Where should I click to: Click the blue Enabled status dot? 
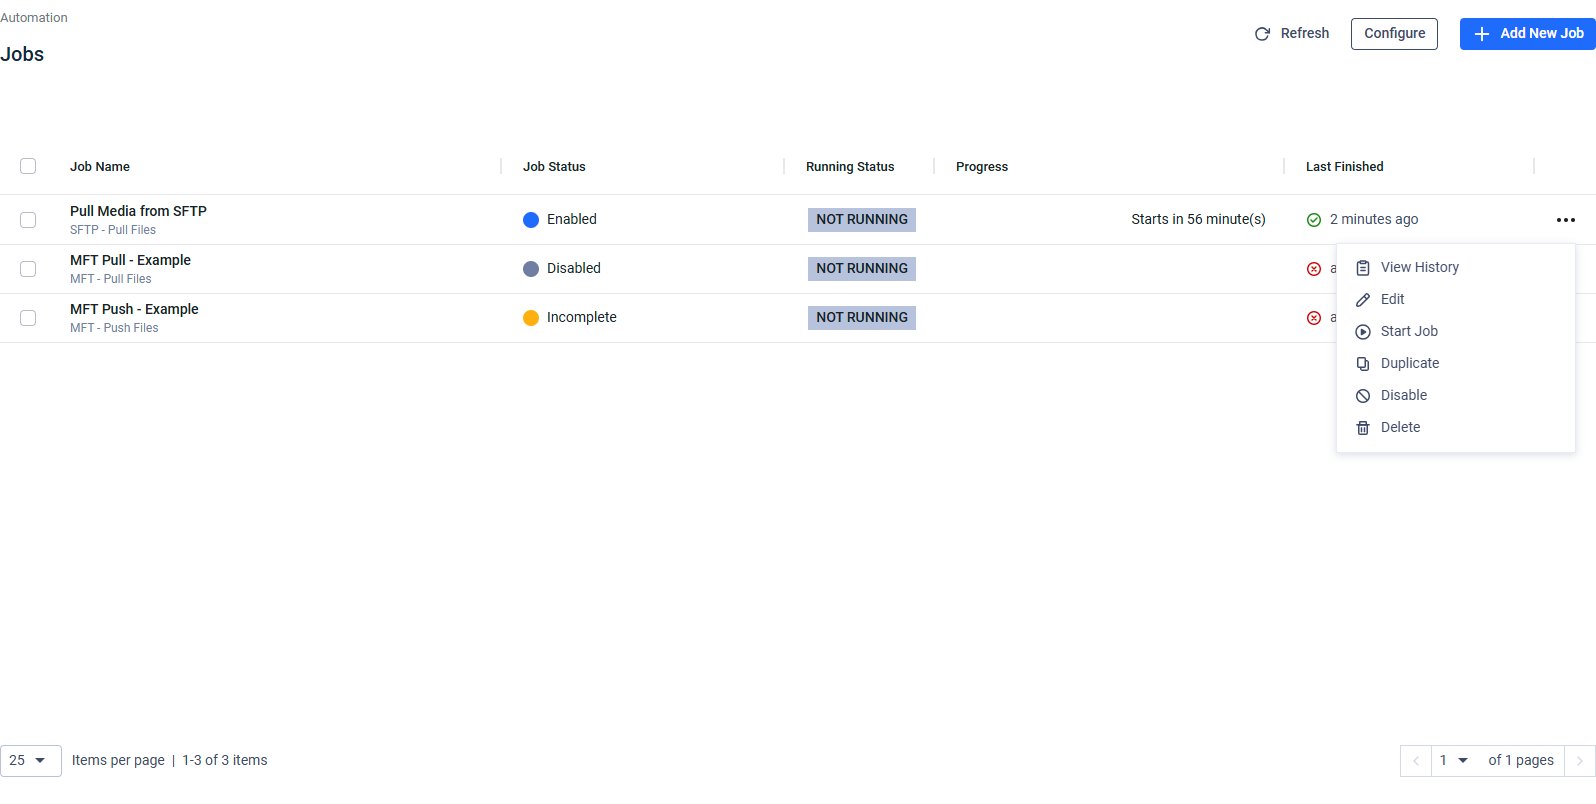[531, 220]
